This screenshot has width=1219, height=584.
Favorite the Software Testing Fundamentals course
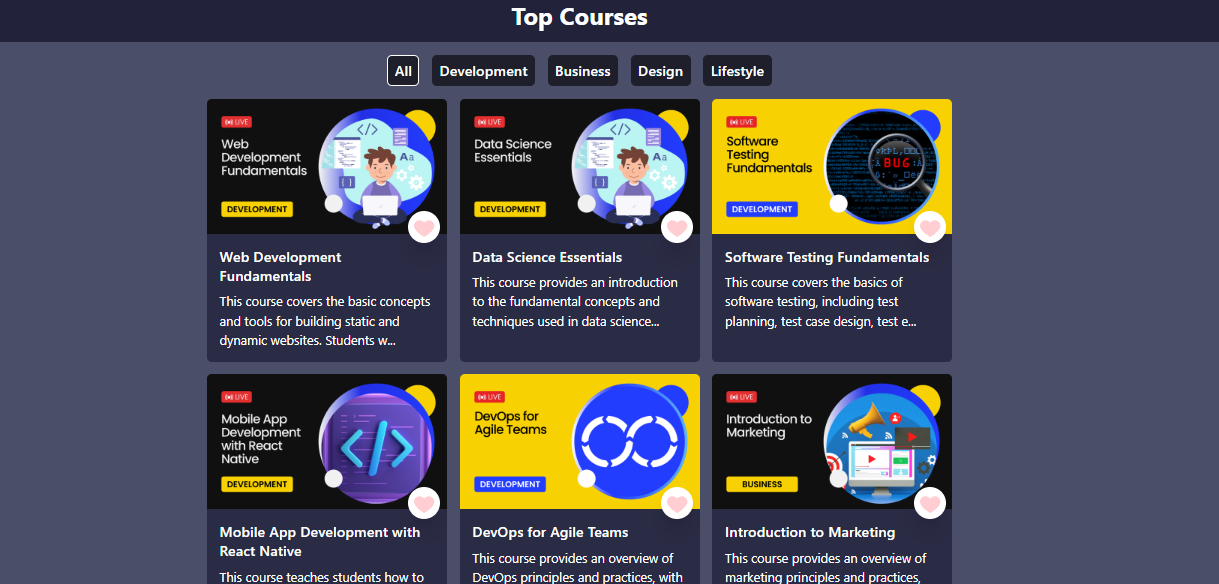point(930,228)
